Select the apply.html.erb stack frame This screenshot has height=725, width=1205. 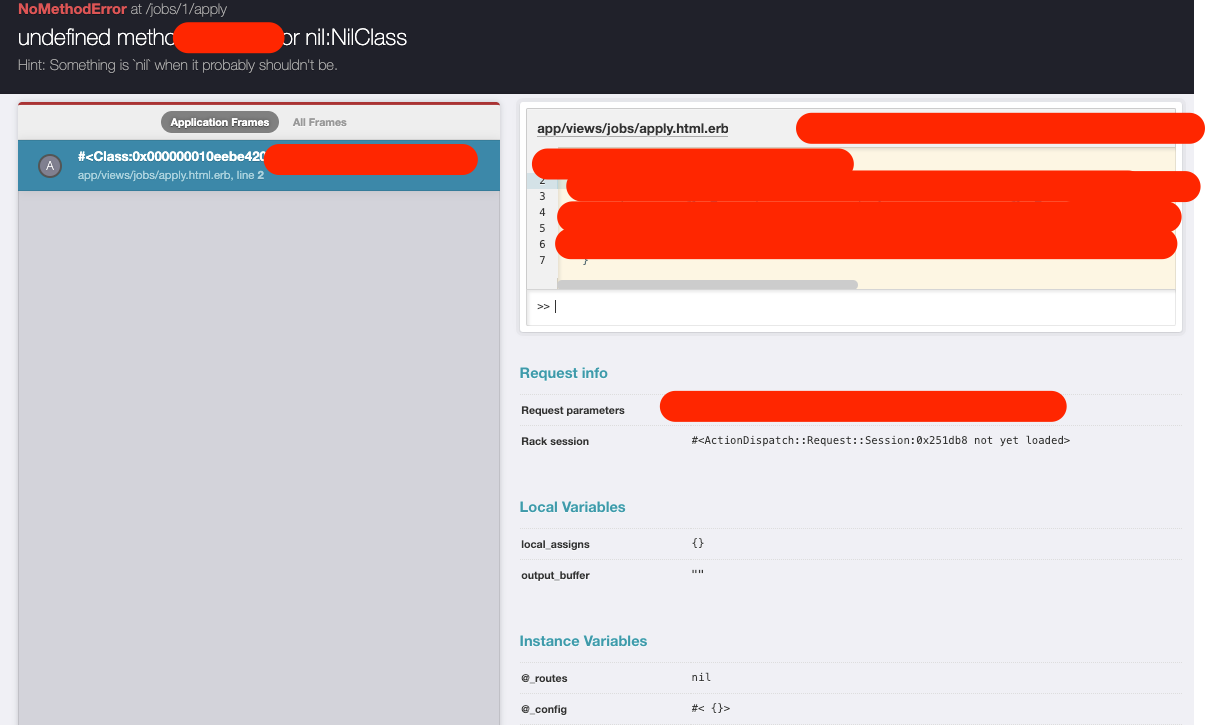259,165
